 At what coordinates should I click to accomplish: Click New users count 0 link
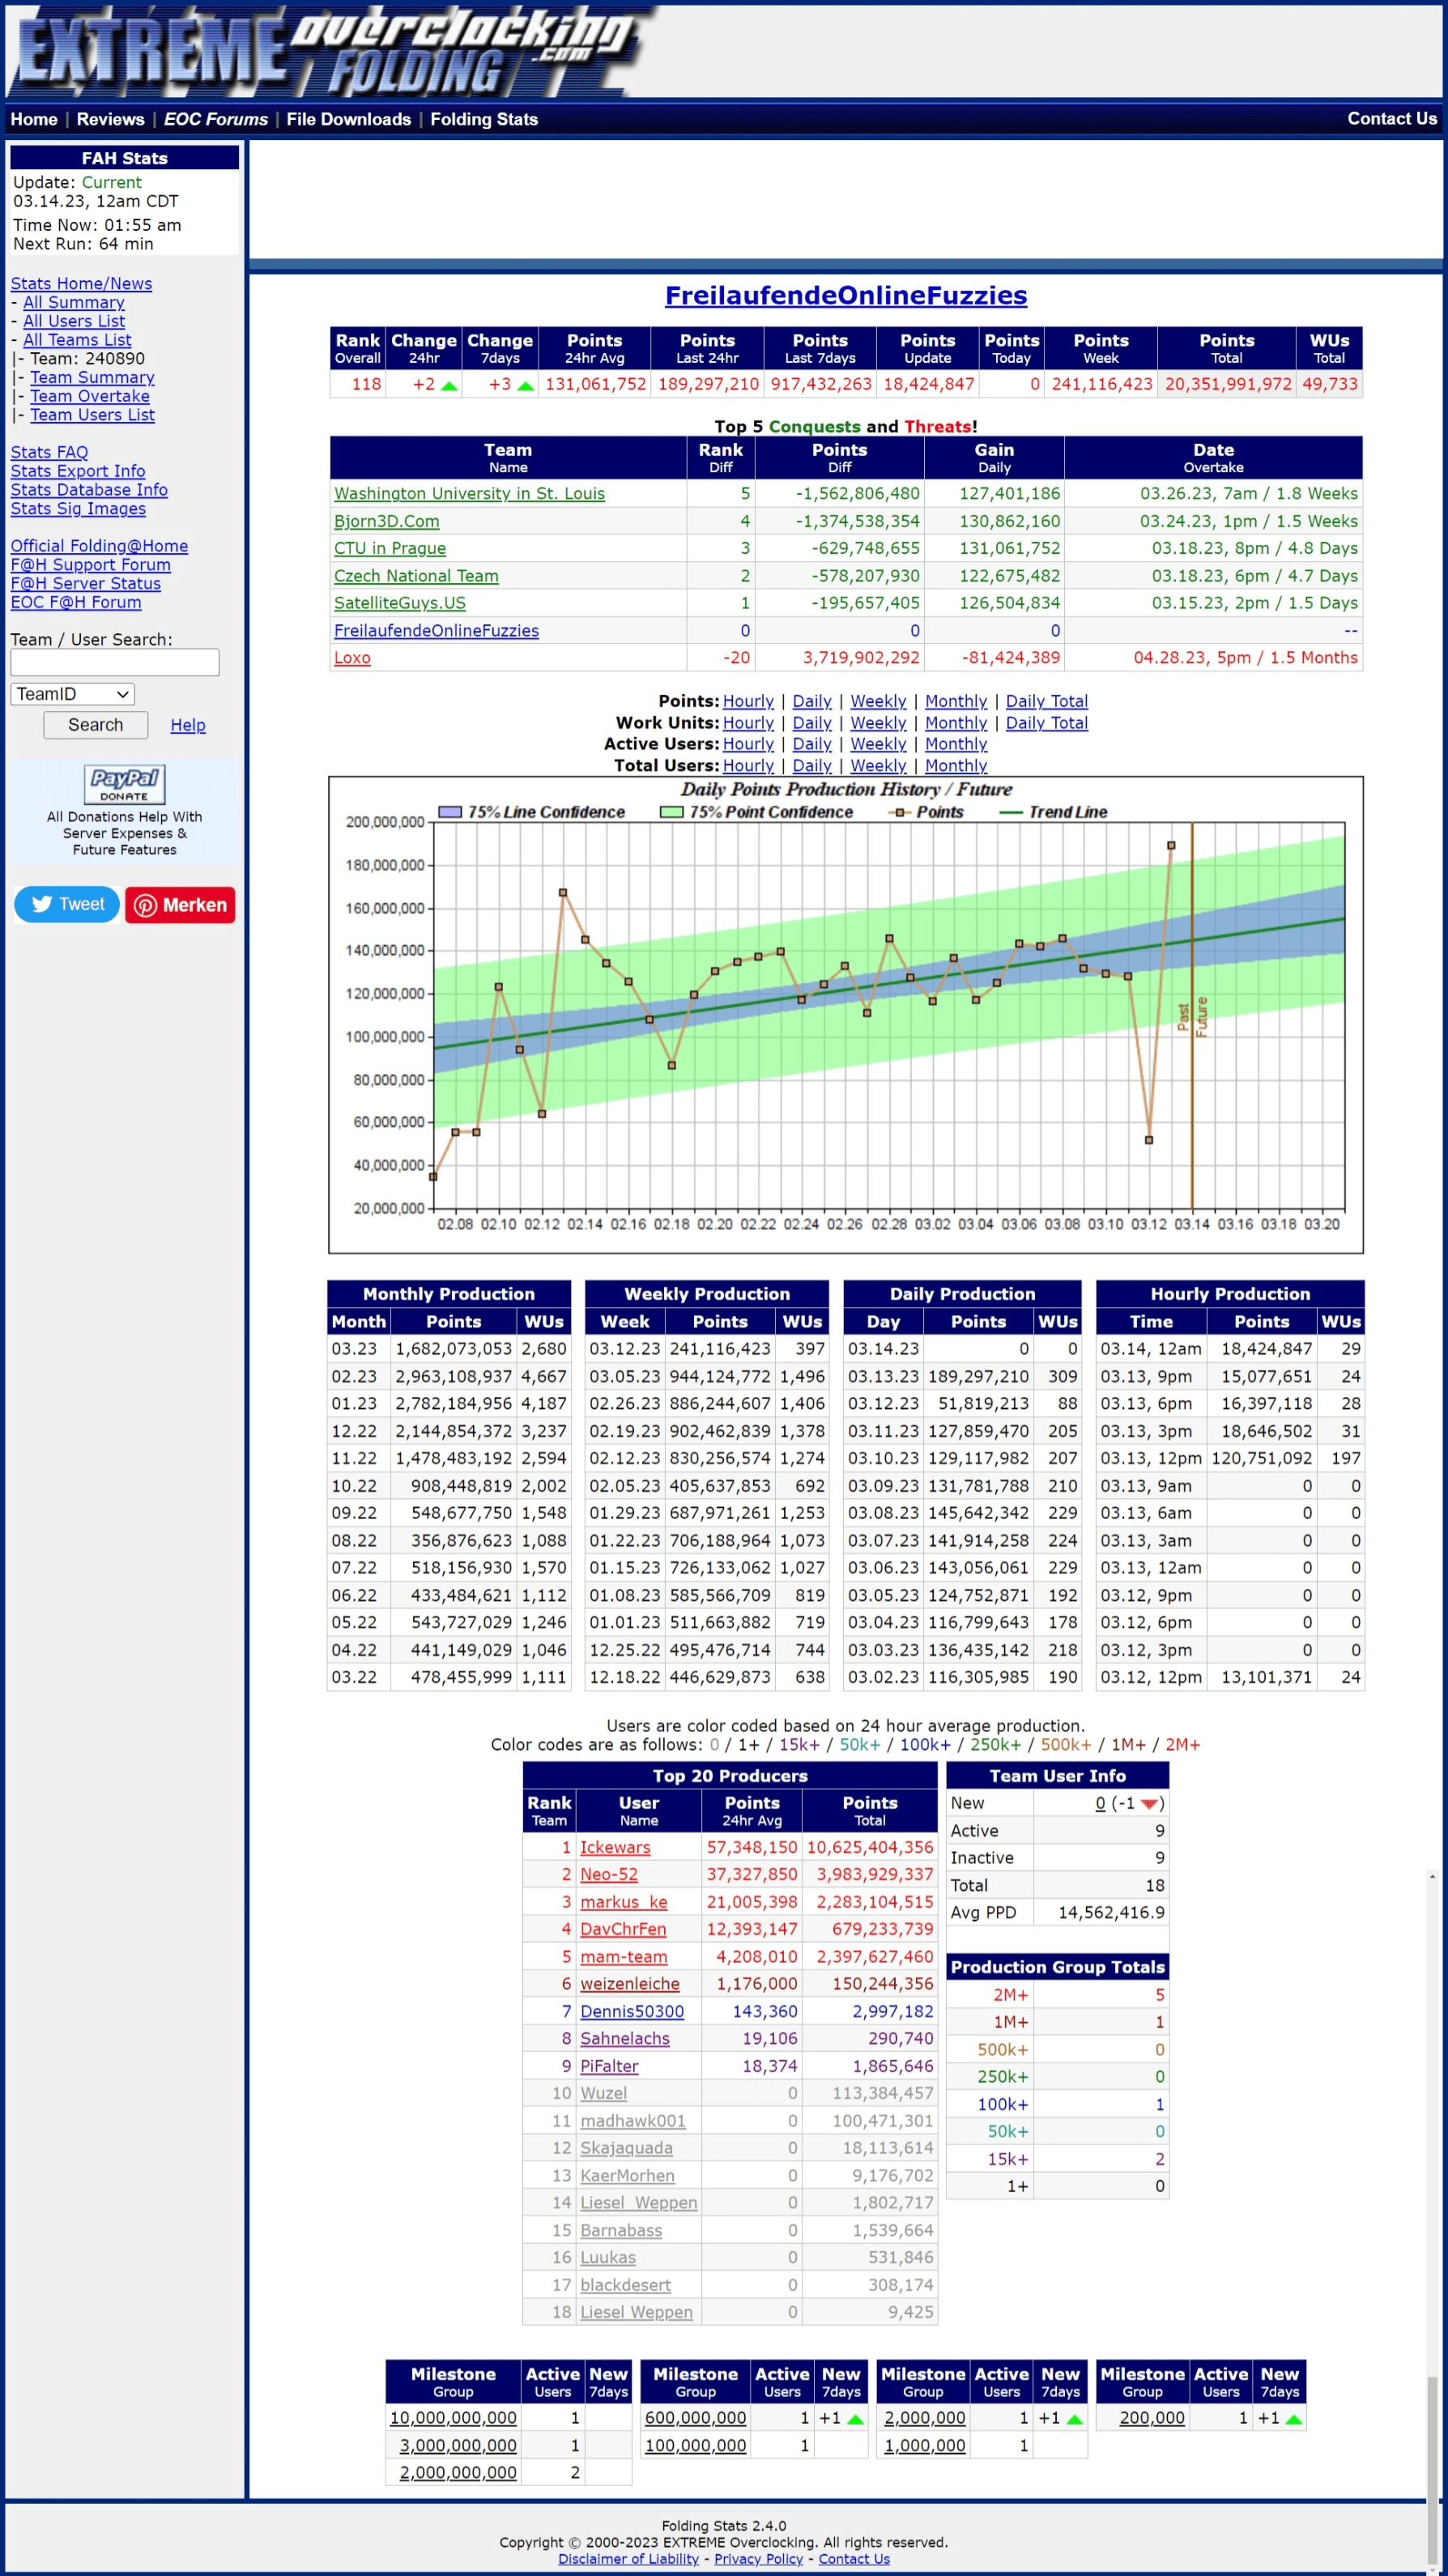point(1100,1804)
